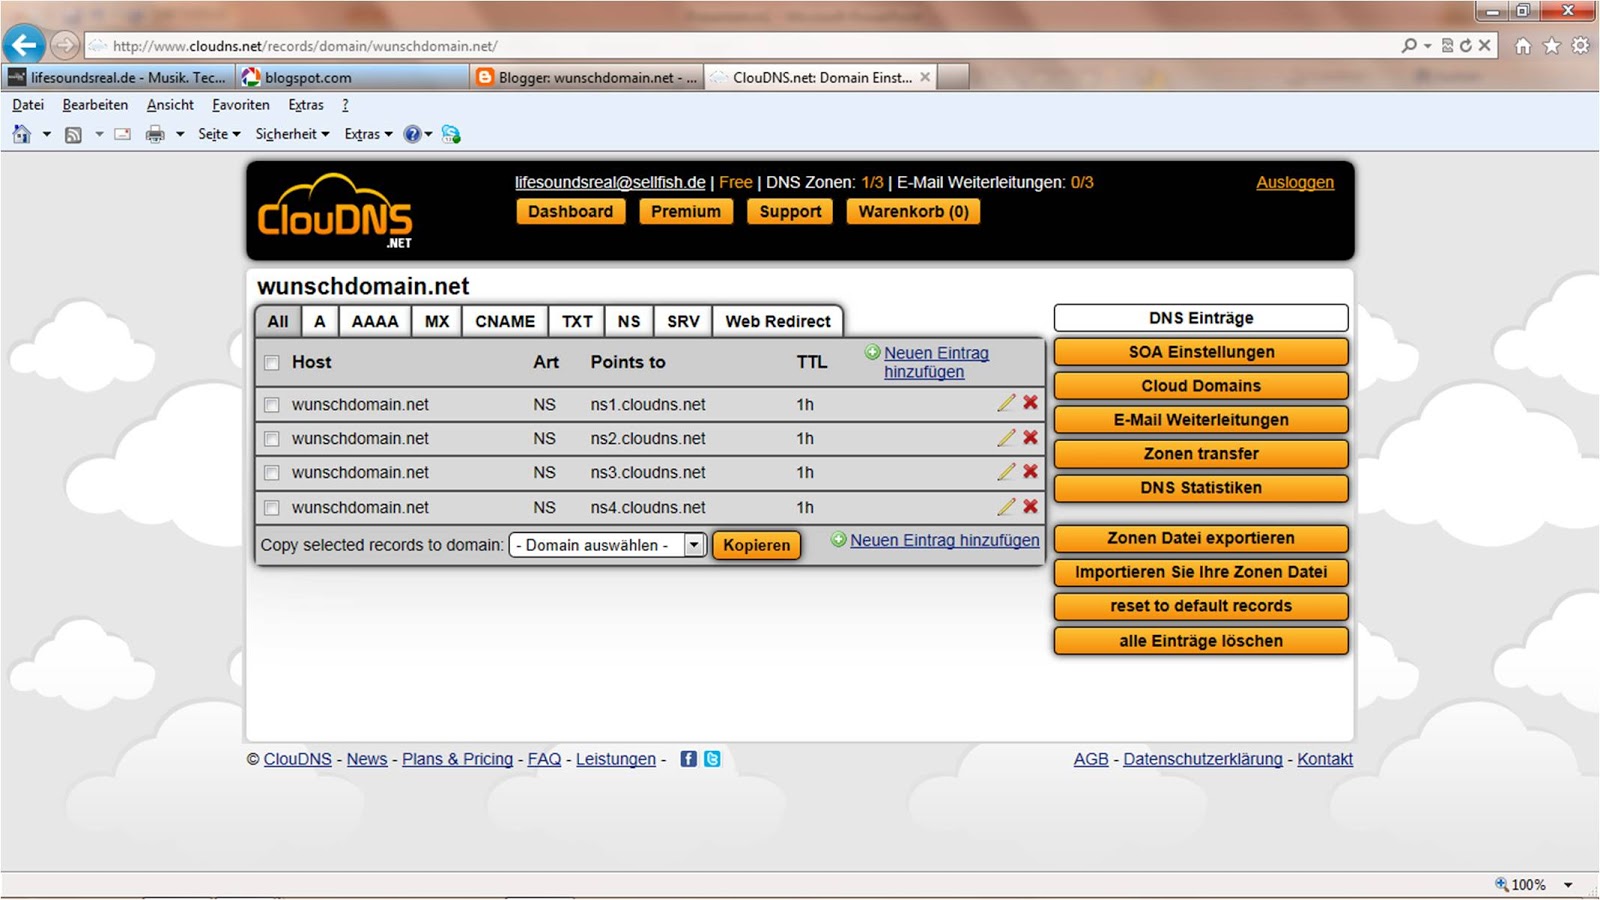Viewport: 1600px width, 900px height.
Task: Open ClouDNS Twitter page icon in footer
Action: coord(712,759)
